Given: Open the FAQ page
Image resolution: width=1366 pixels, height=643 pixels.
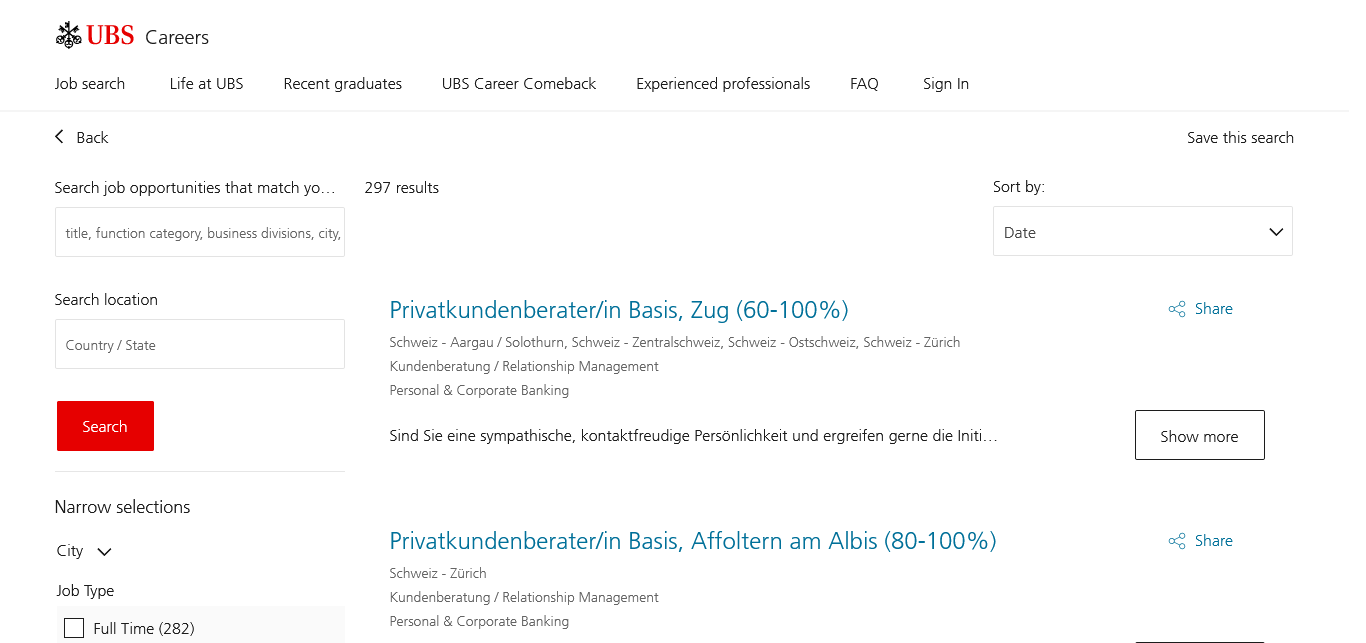Looking at the screenshot, I should [864, 84].
